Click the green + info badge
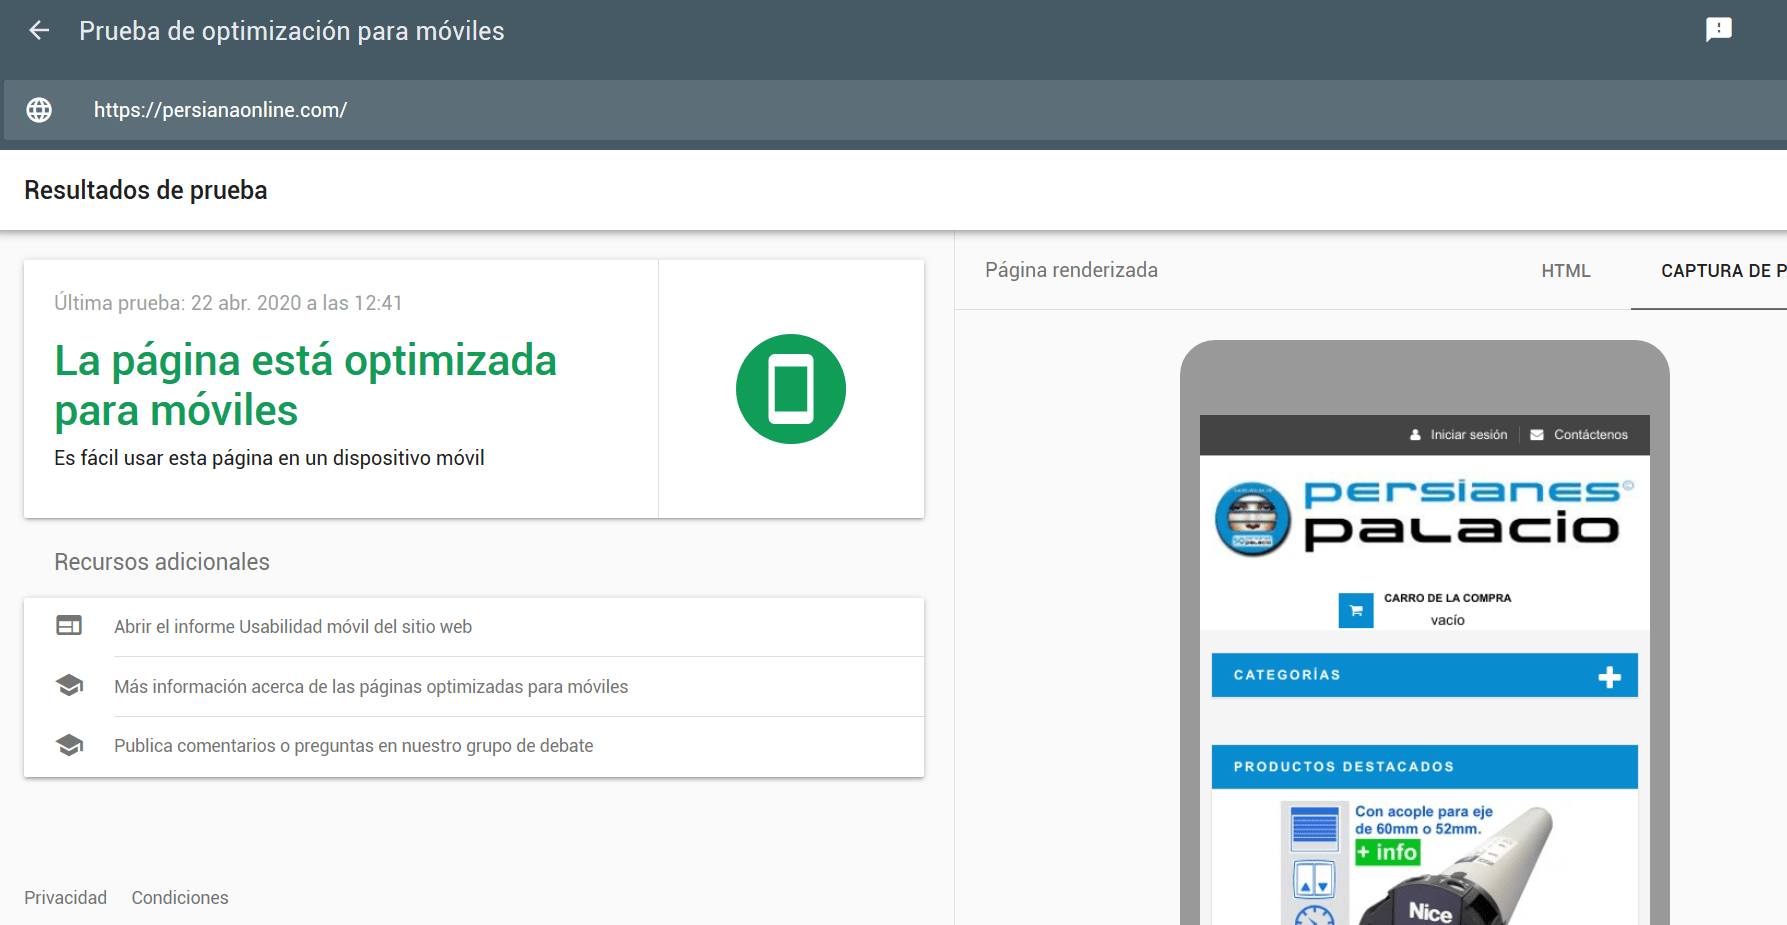 pyautogui.click(x=1387, y=852)
